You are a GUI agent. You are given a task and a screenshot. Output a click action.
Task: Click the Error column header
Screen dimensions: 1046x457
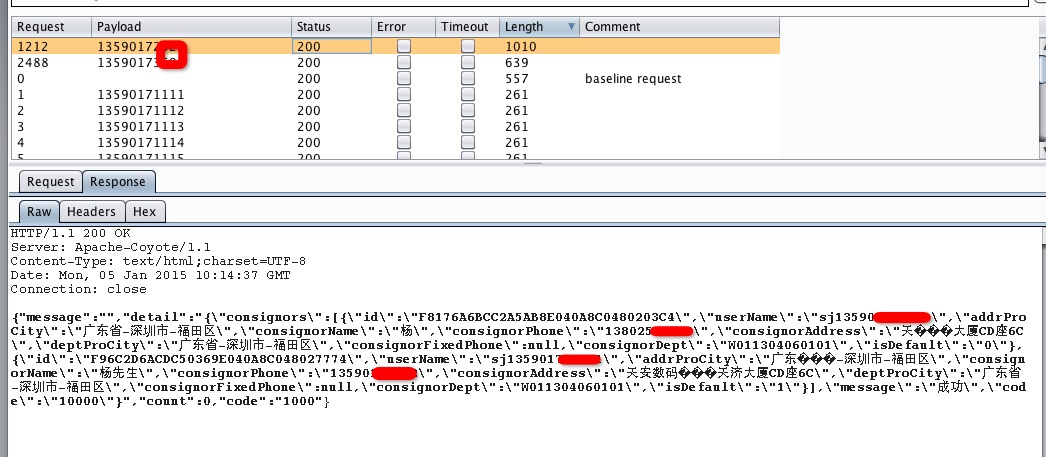pos(404,27)
